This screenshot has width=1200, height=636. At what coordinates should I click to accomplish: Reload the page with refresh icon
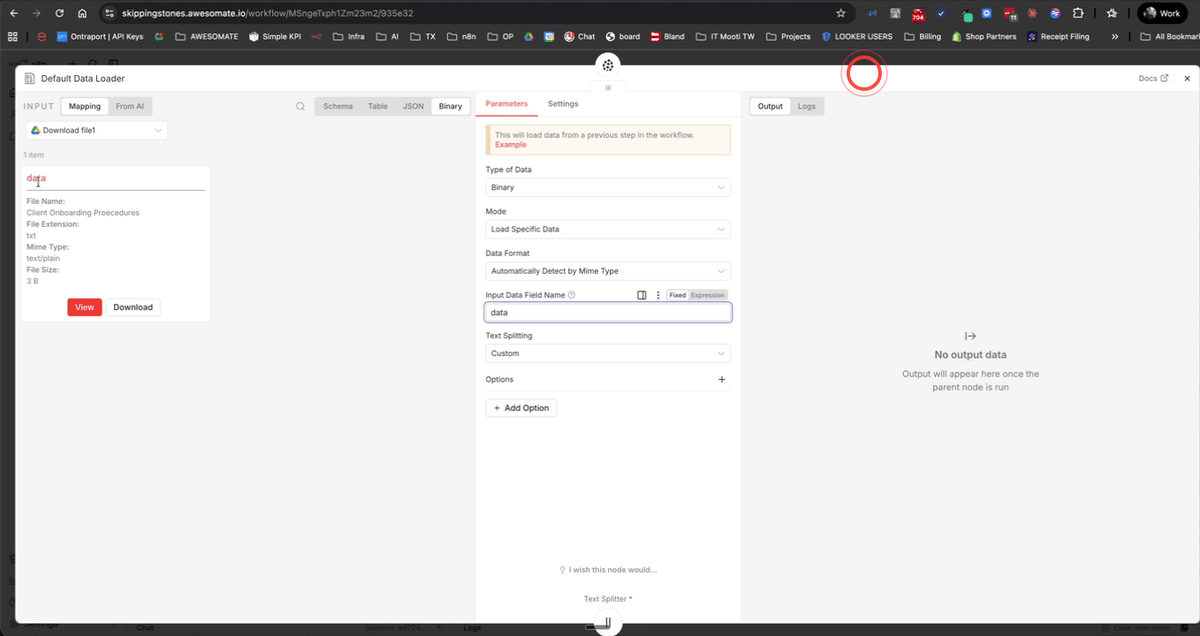coord(59,14)
